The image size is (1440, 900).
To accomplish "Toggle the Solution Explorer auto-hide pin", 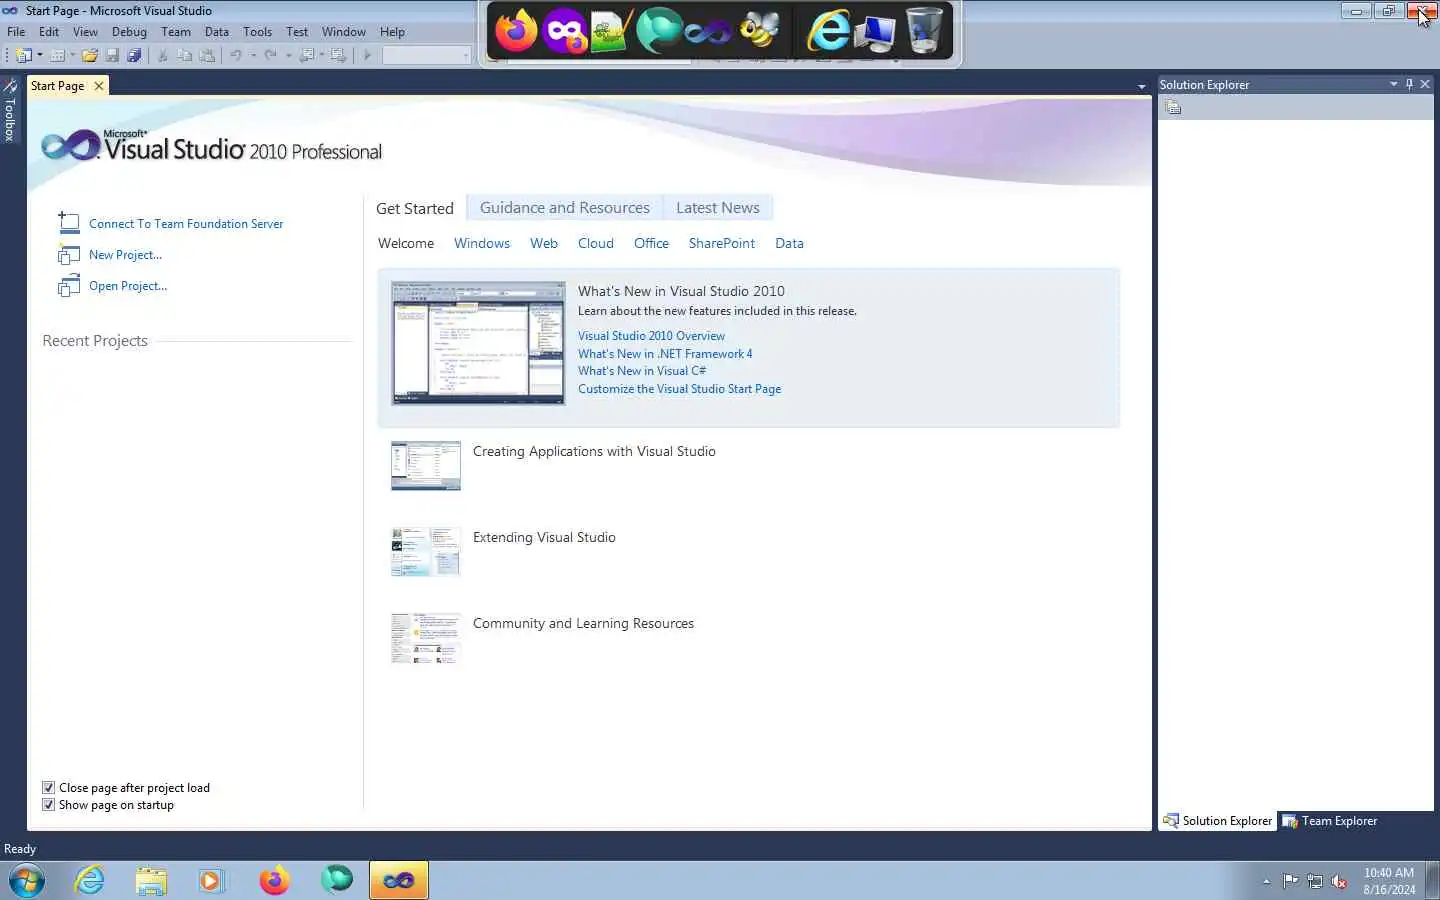I will click(1409, 85).
